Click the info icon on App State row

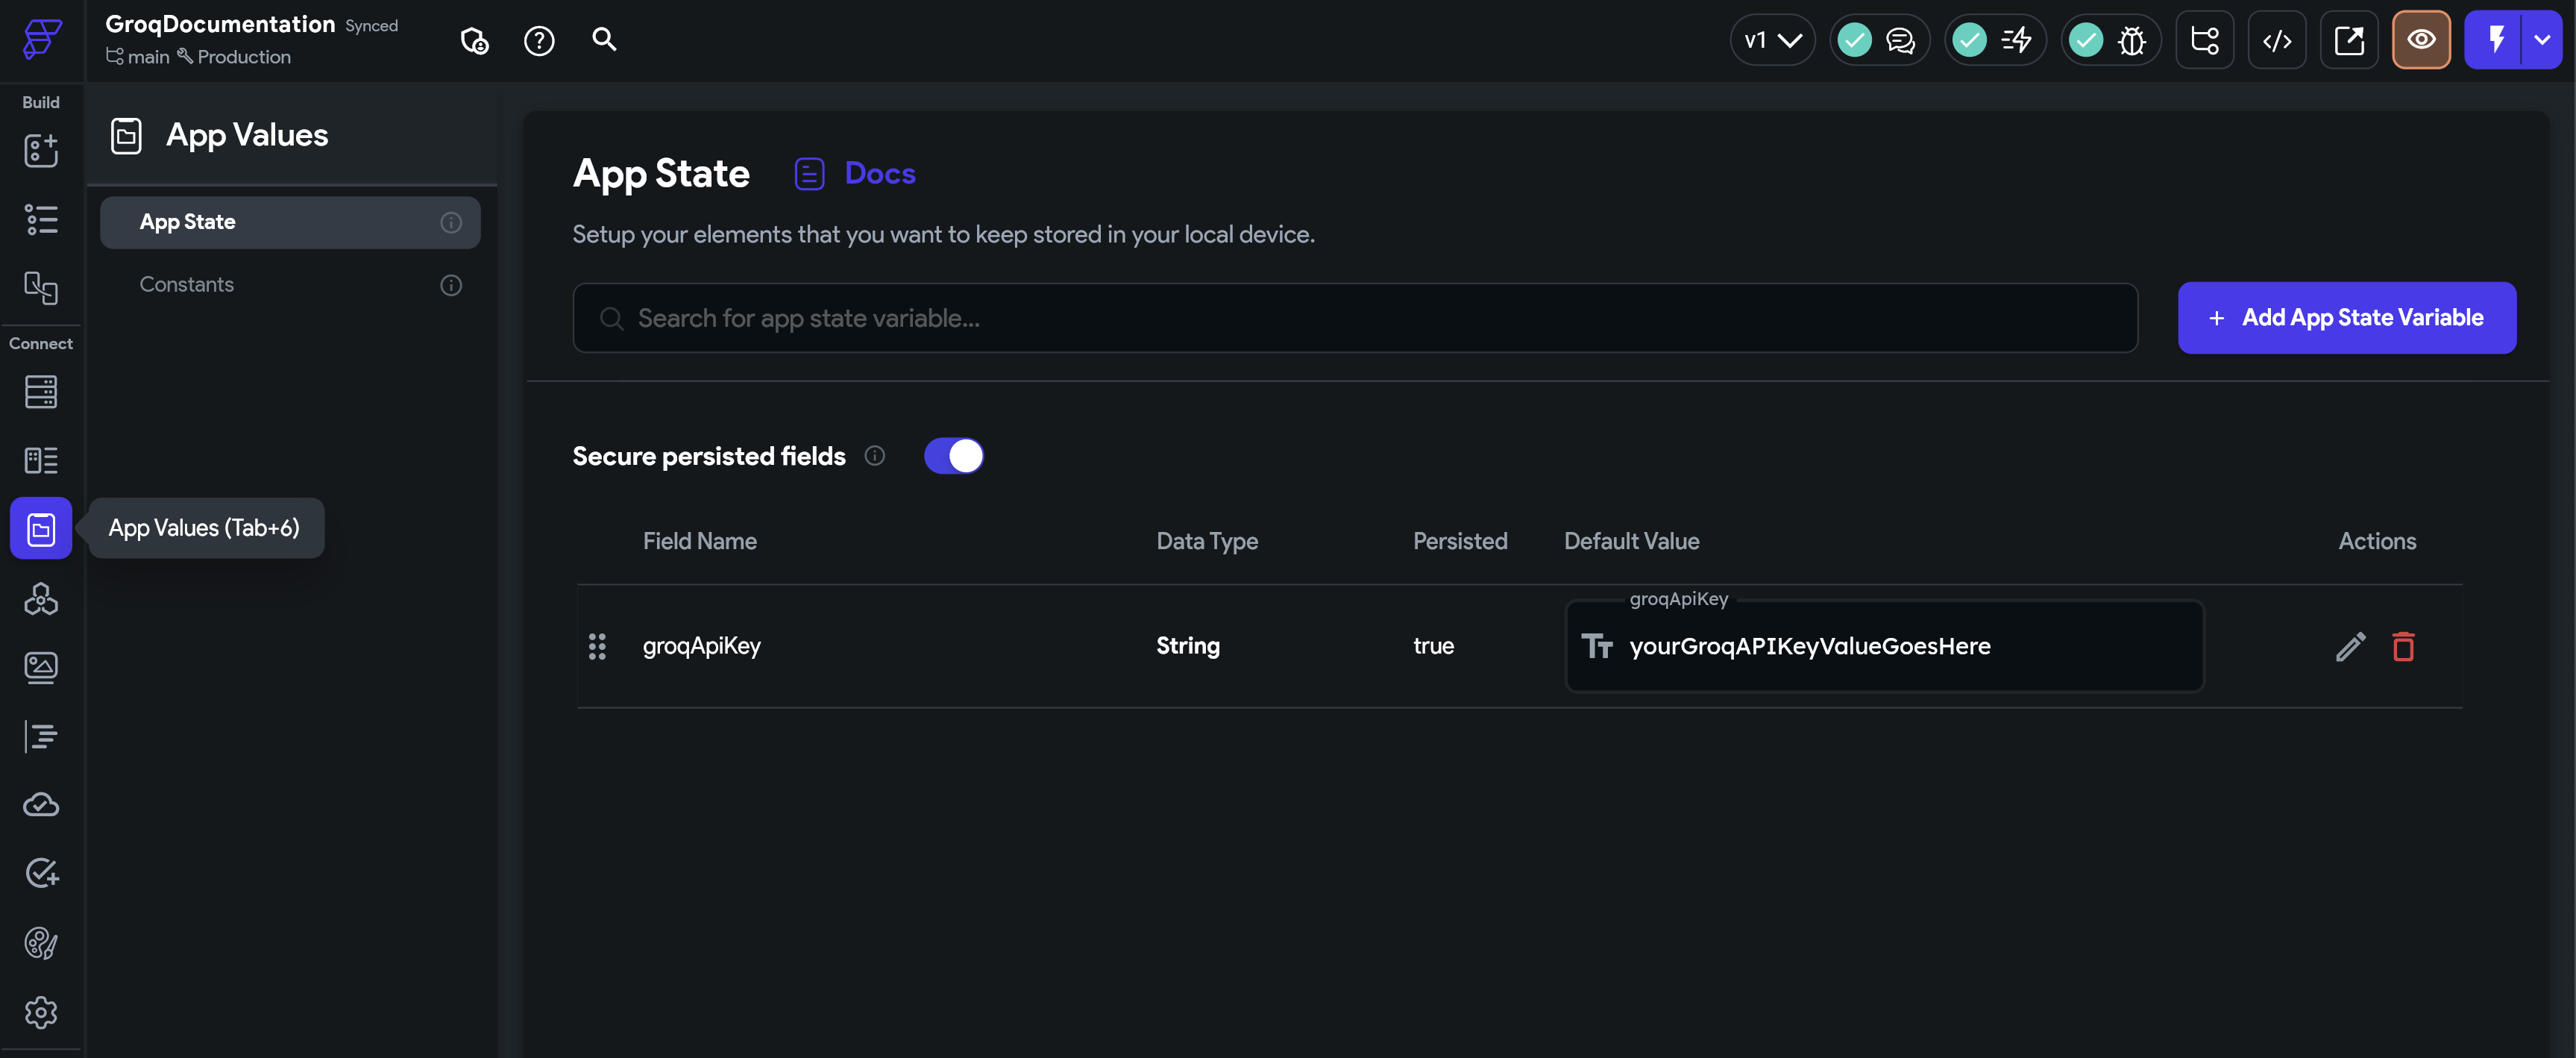(451, 222)
